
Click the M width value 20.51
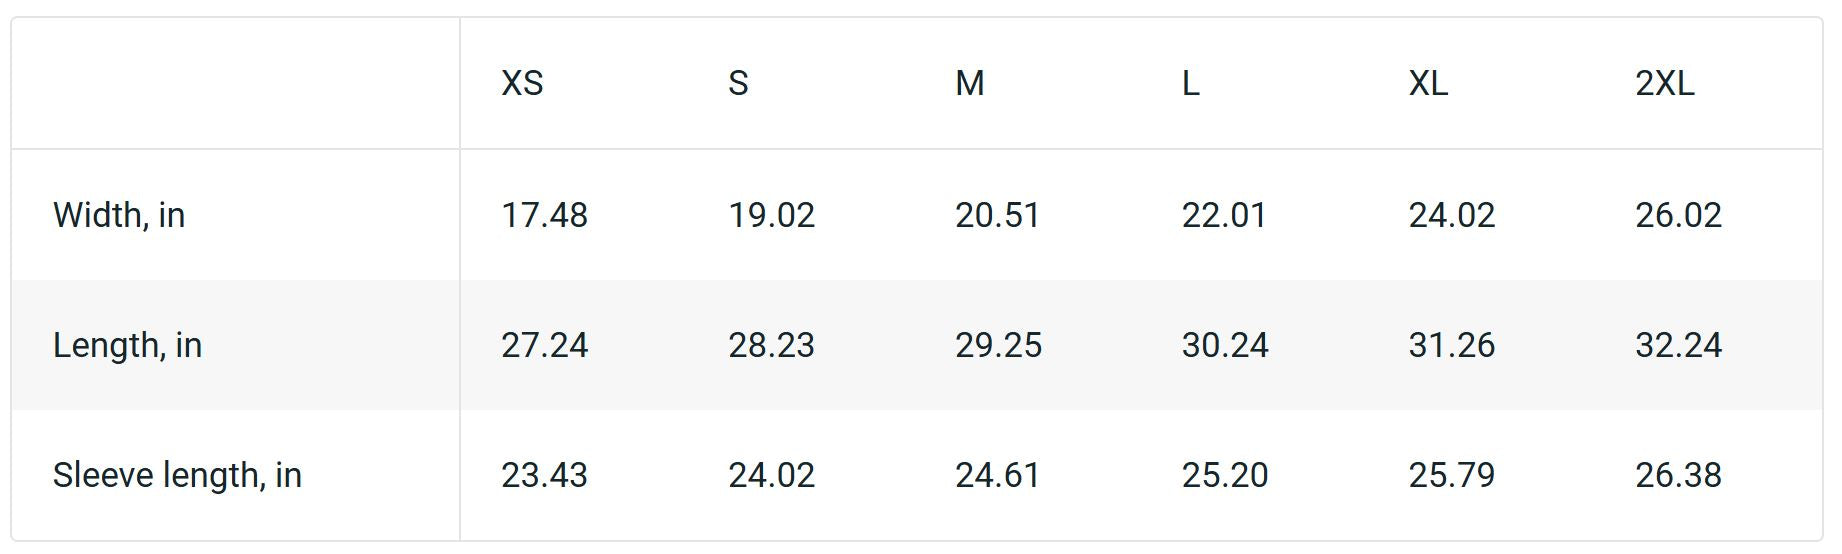[x=997, y=215]
